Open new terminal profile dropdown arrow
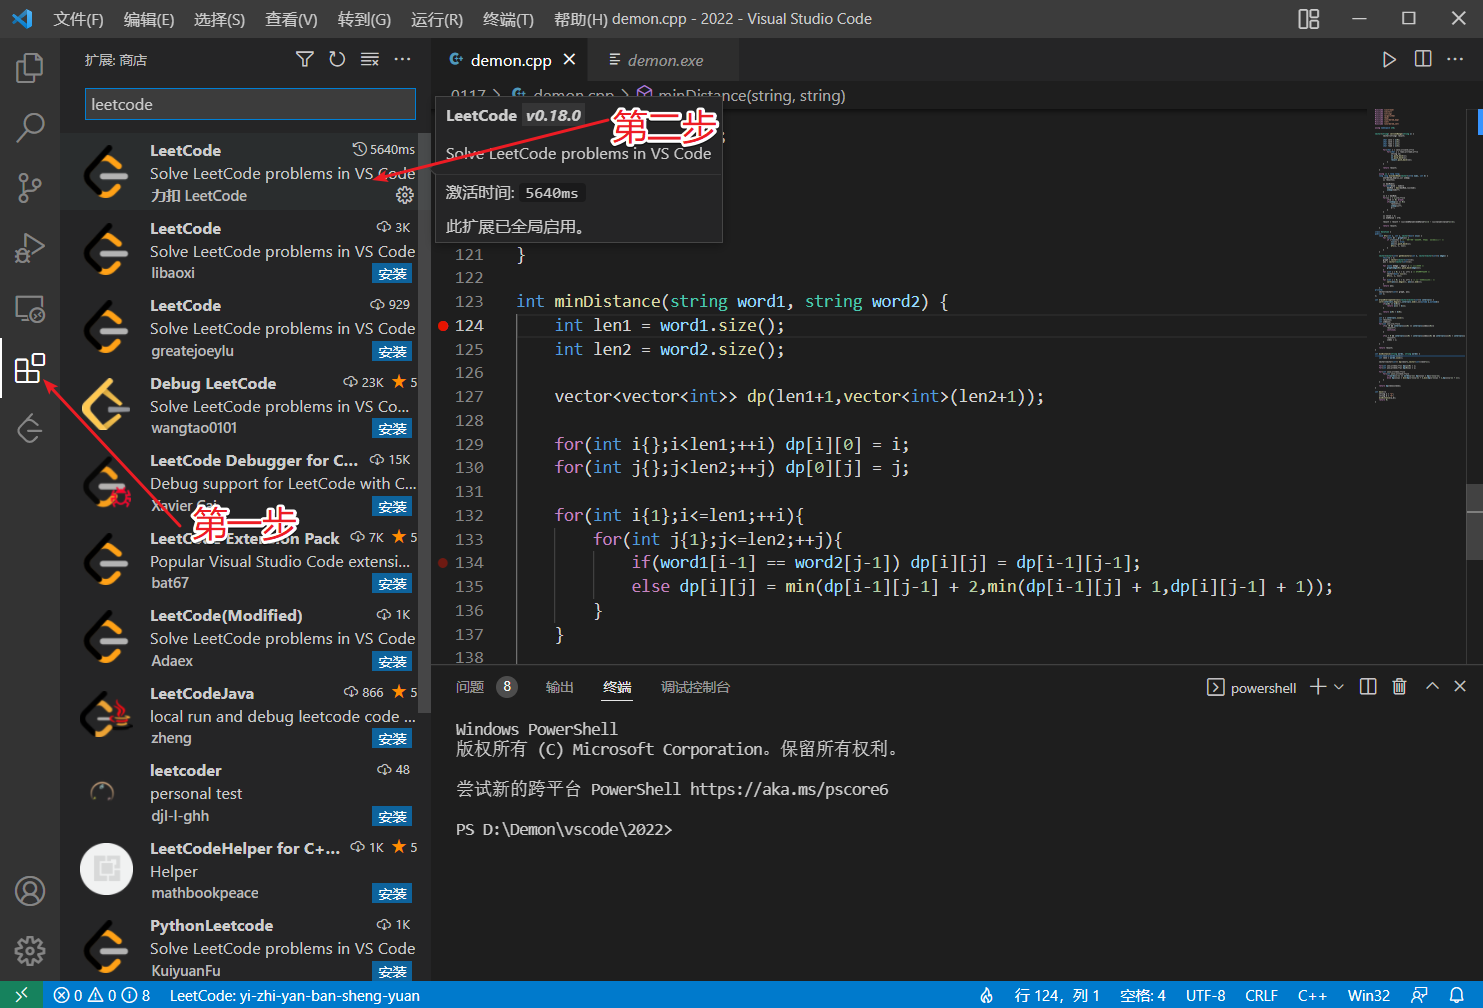The image size is (1483, 1008). pos(1339,687)
